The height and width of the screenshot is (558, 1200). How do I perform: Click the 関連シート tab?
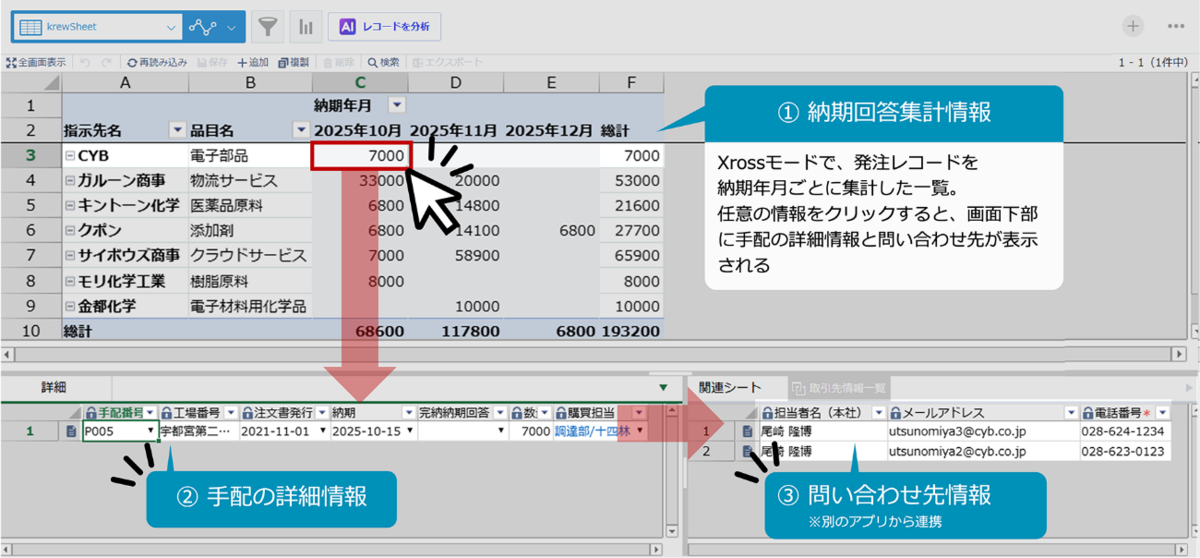click(730, 387)
